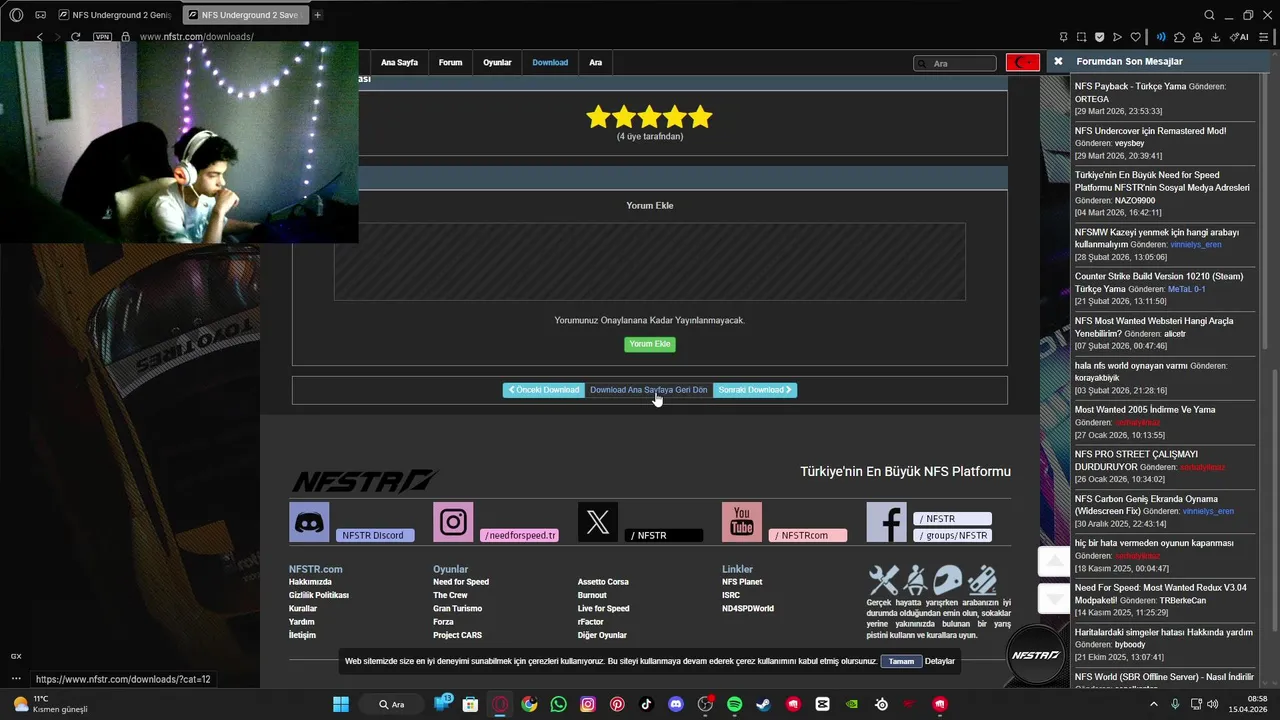
Task: Go to Sonraki Download
Action: point(755,390)
